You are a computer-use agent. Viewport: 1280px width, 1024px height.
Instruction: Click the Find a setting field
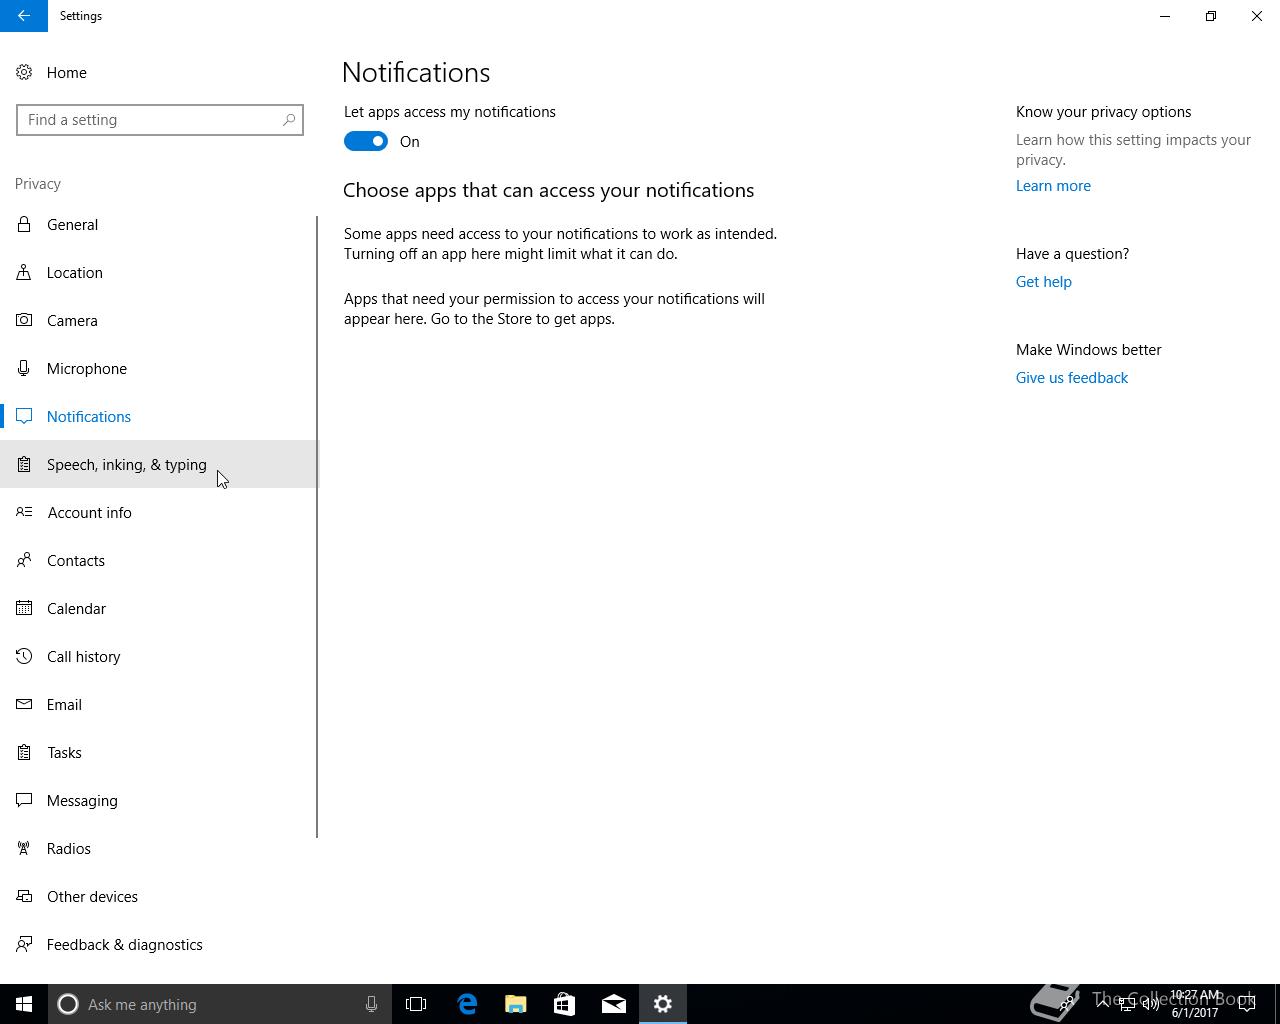click(x=160, y=120)
